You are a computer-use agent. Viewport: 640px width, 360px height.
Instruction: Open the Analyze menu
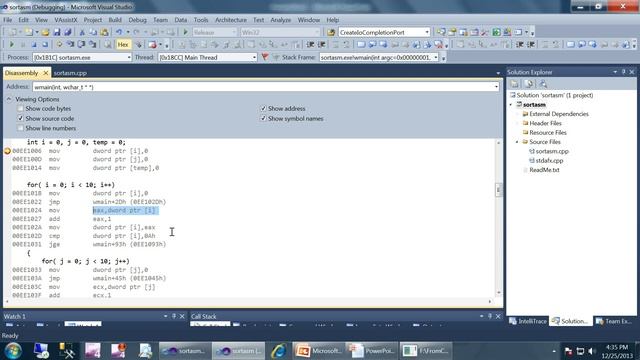pos(280,20)
